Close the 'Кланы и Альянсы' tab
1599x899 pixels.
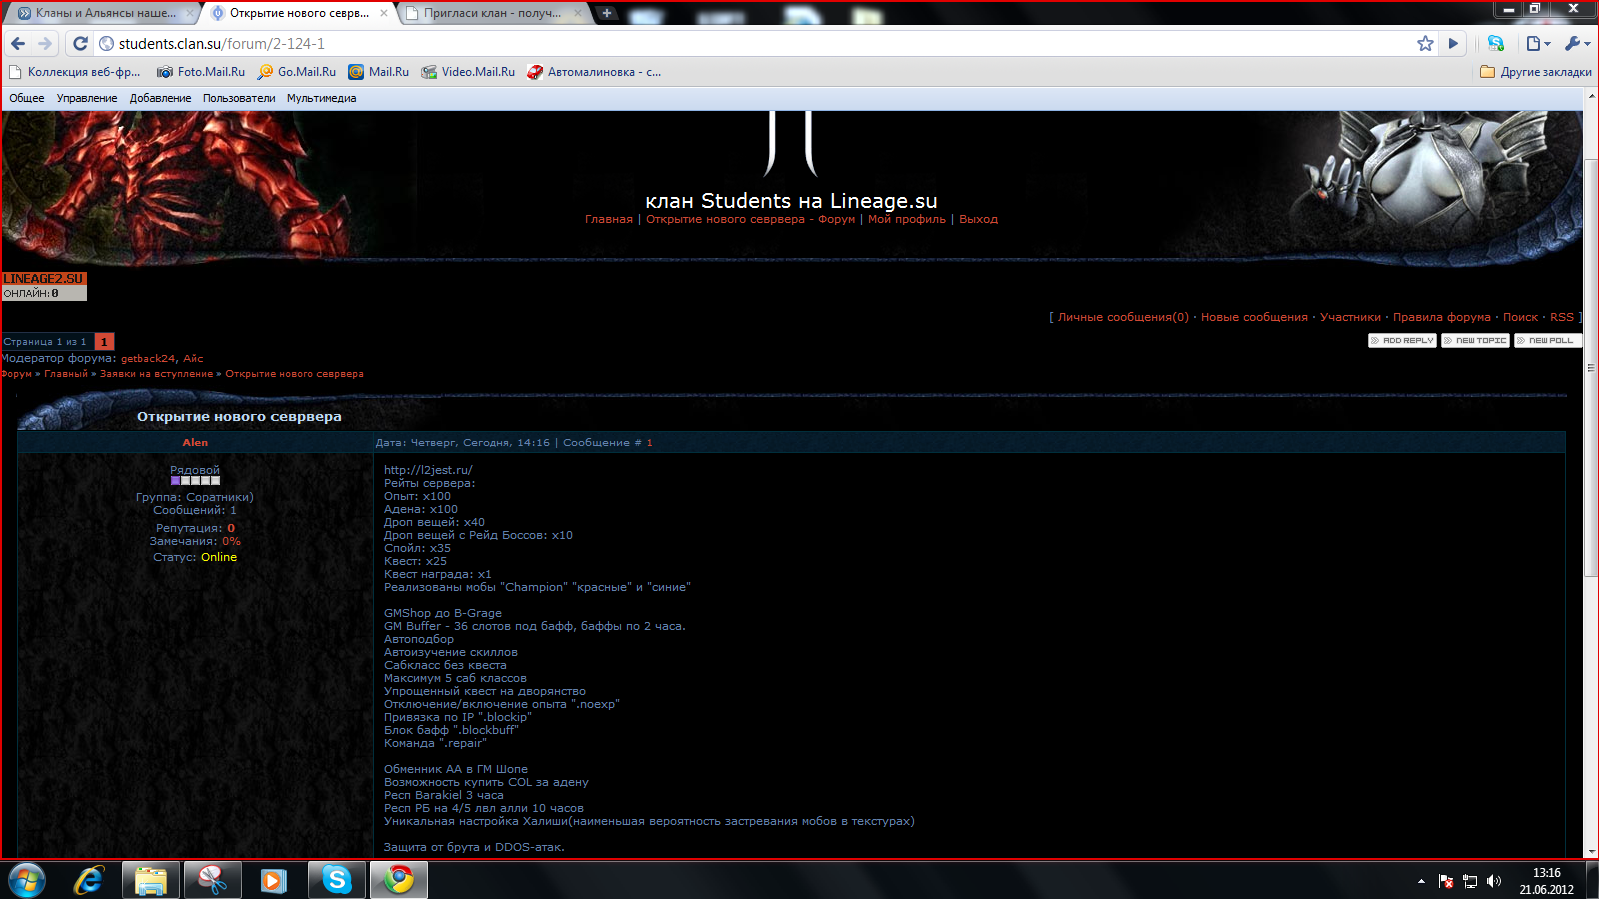coord(189,13)
